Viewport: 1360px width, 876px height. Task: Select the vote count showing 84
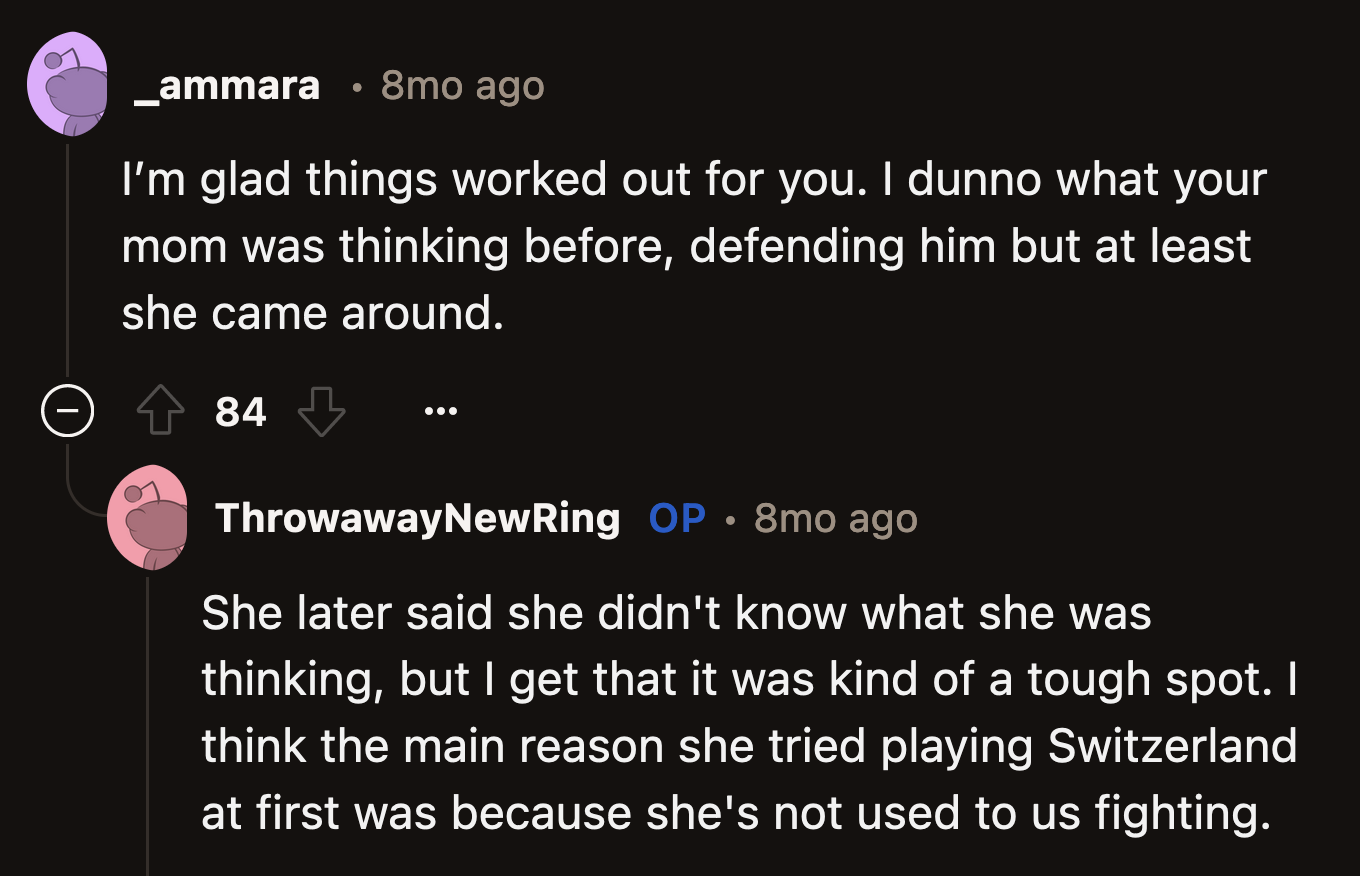240,410
